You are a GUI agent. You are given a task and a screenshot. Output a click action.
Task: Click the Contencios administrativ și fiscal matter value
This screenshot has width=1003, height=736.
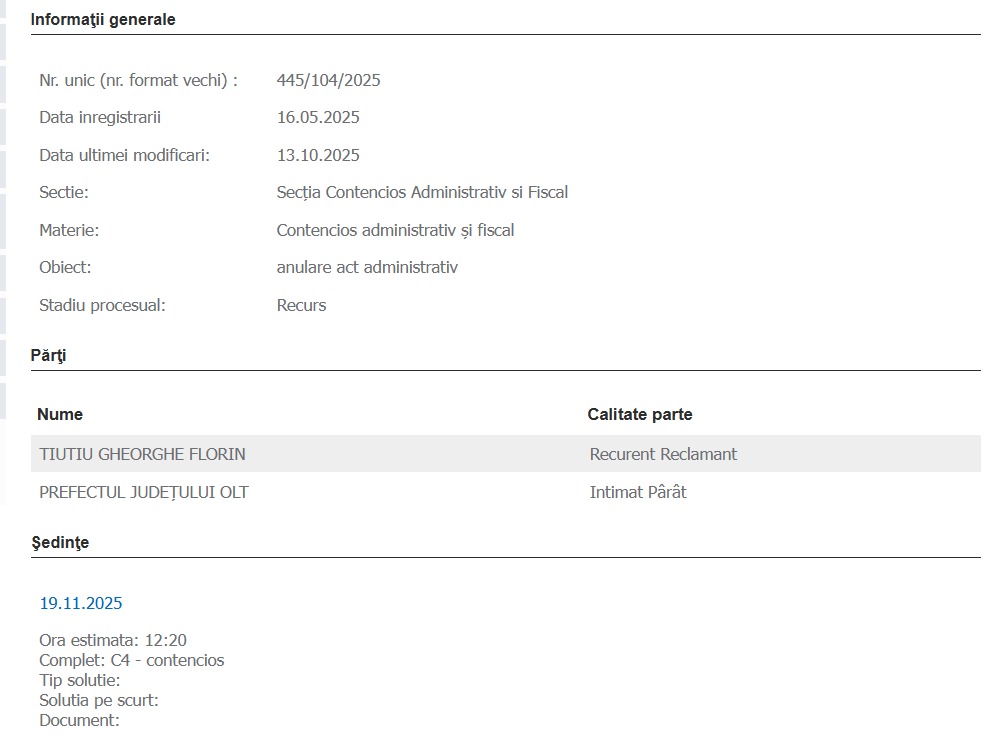point(395,230)
